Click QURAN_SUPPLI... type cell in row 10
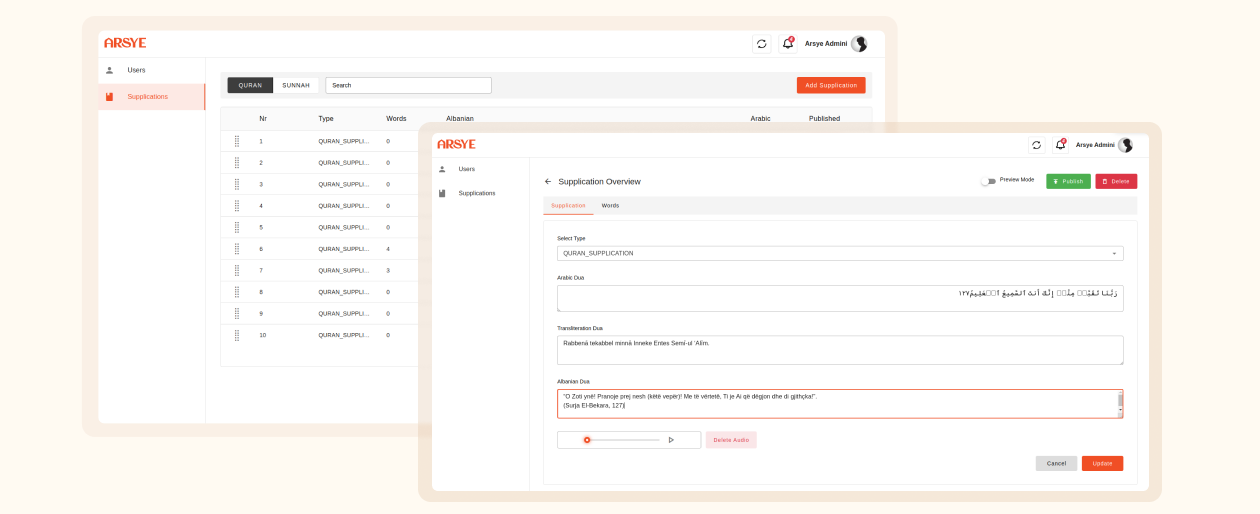Image resolution: width=1260 pixels, height=514 pixels. 343,335
